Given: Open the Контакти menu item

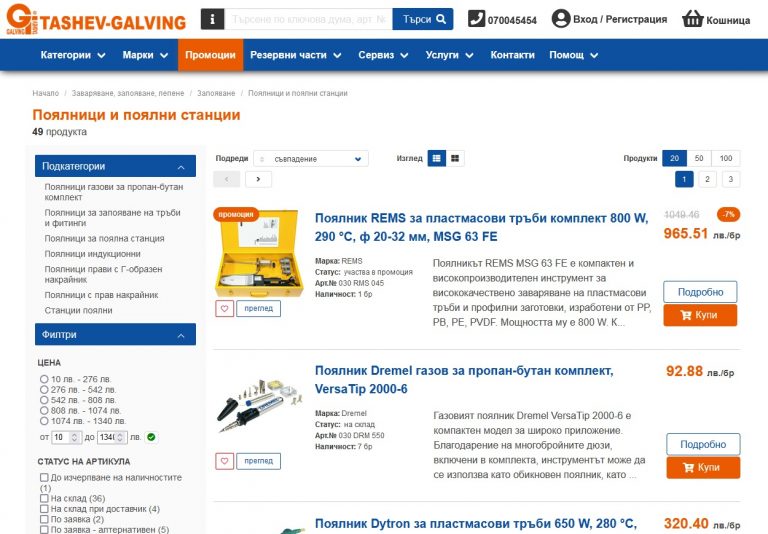Looking at the screenshot, I should pos(512,55).
